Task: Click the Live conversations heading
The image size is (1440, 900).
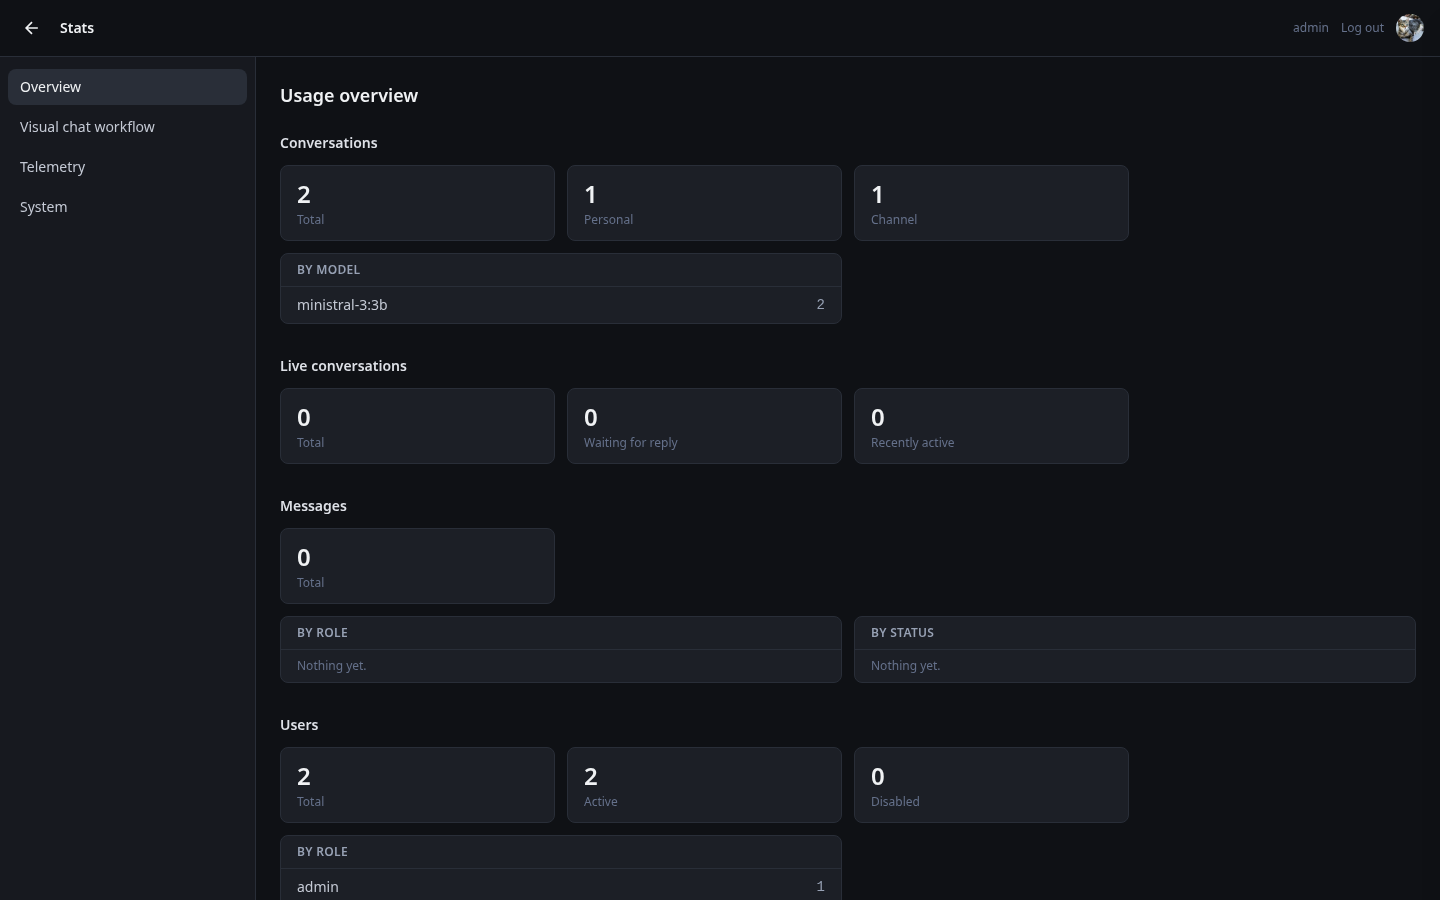Action: (343, 366)
